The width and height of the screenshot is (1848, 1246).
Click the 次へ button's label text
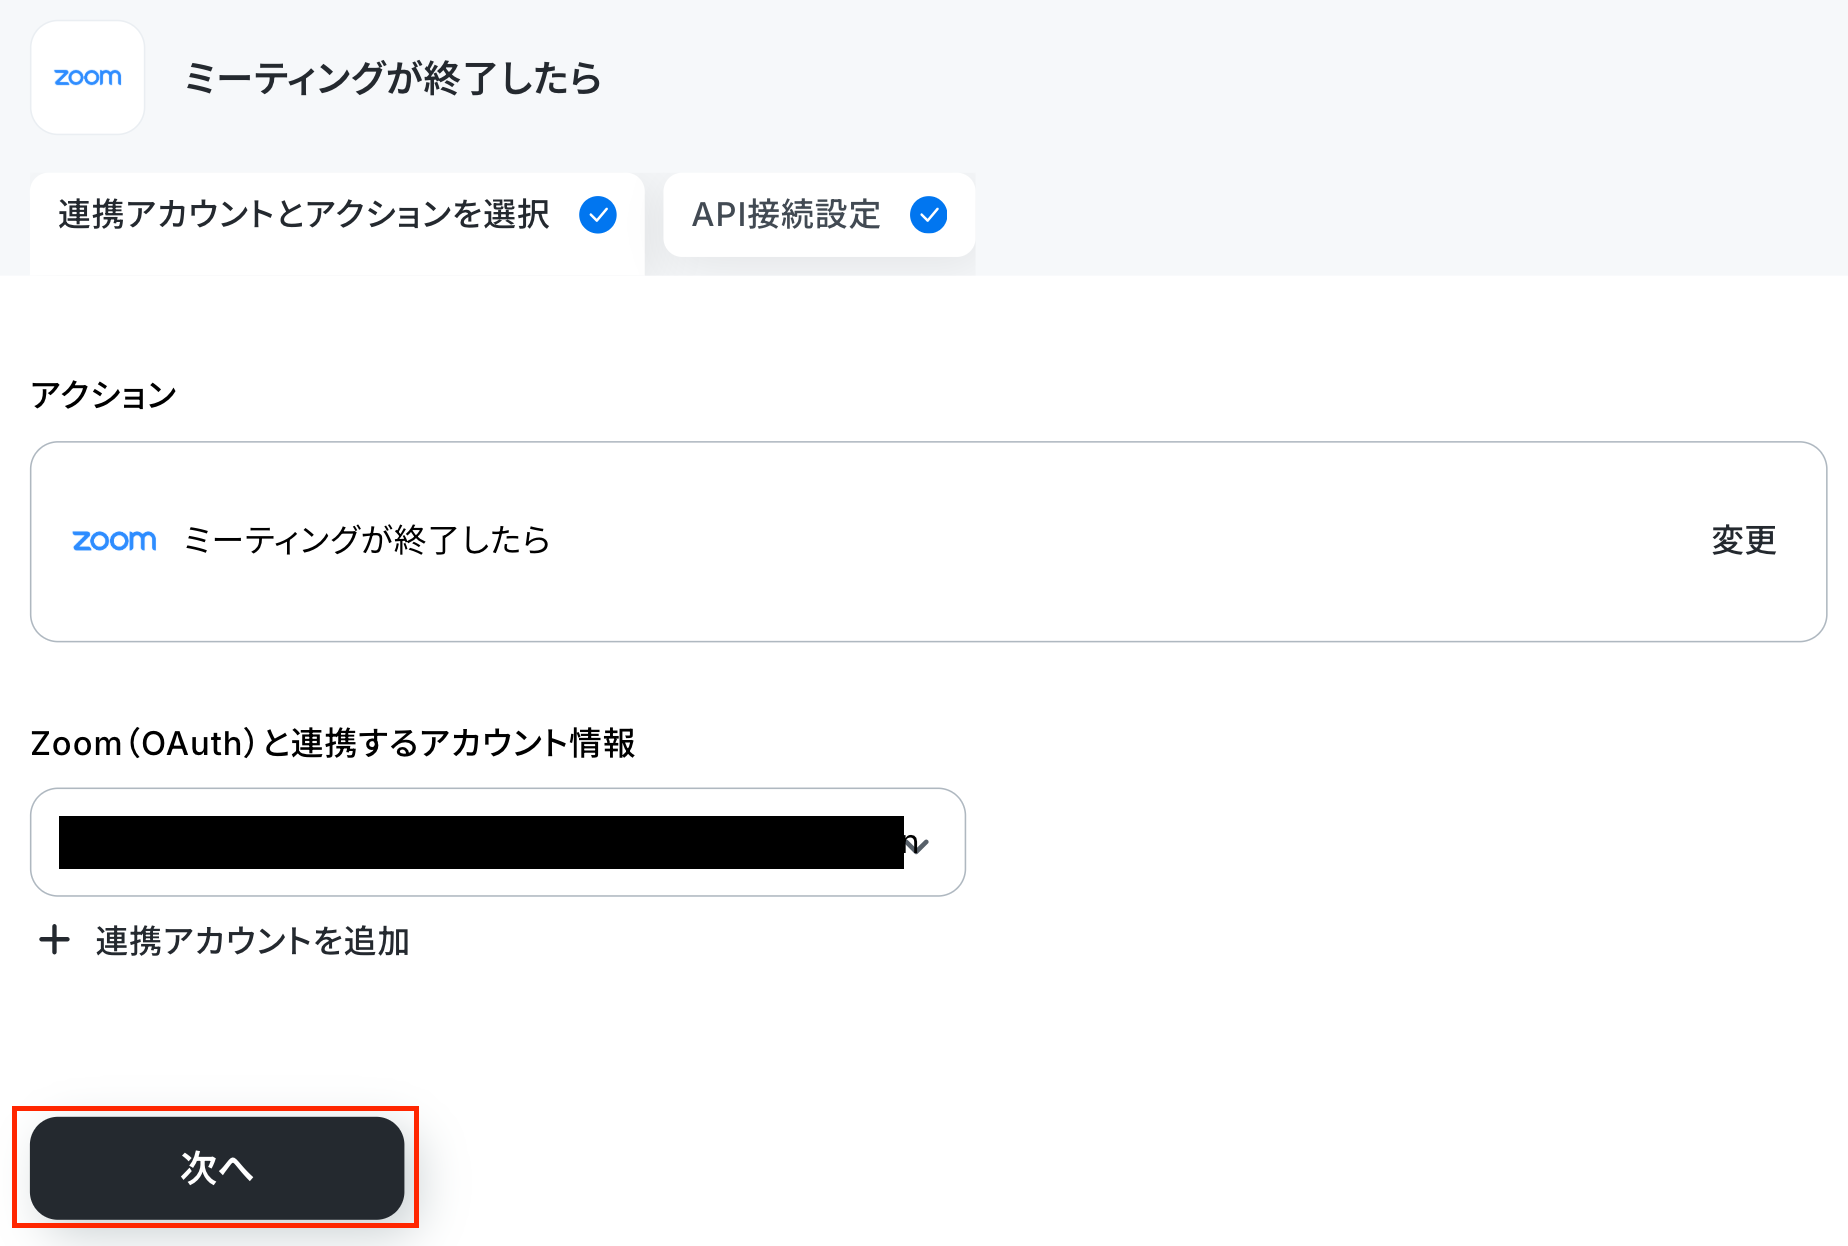pyautogui.click(x=217, y=1168)
